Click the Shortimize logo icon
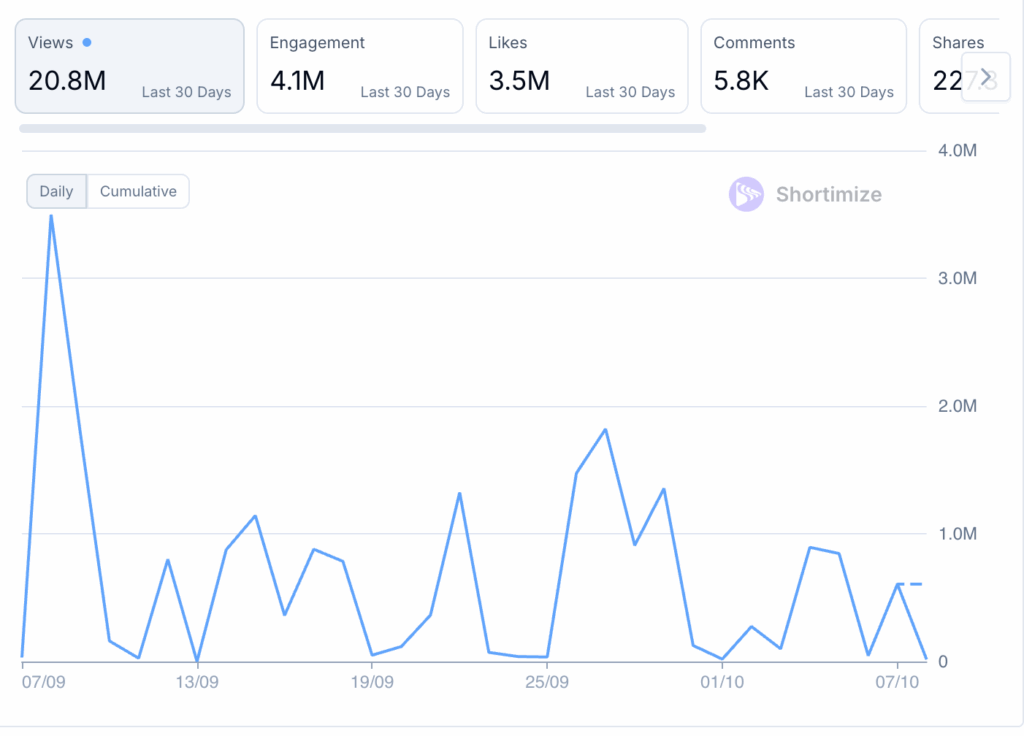 coord(746,194)
